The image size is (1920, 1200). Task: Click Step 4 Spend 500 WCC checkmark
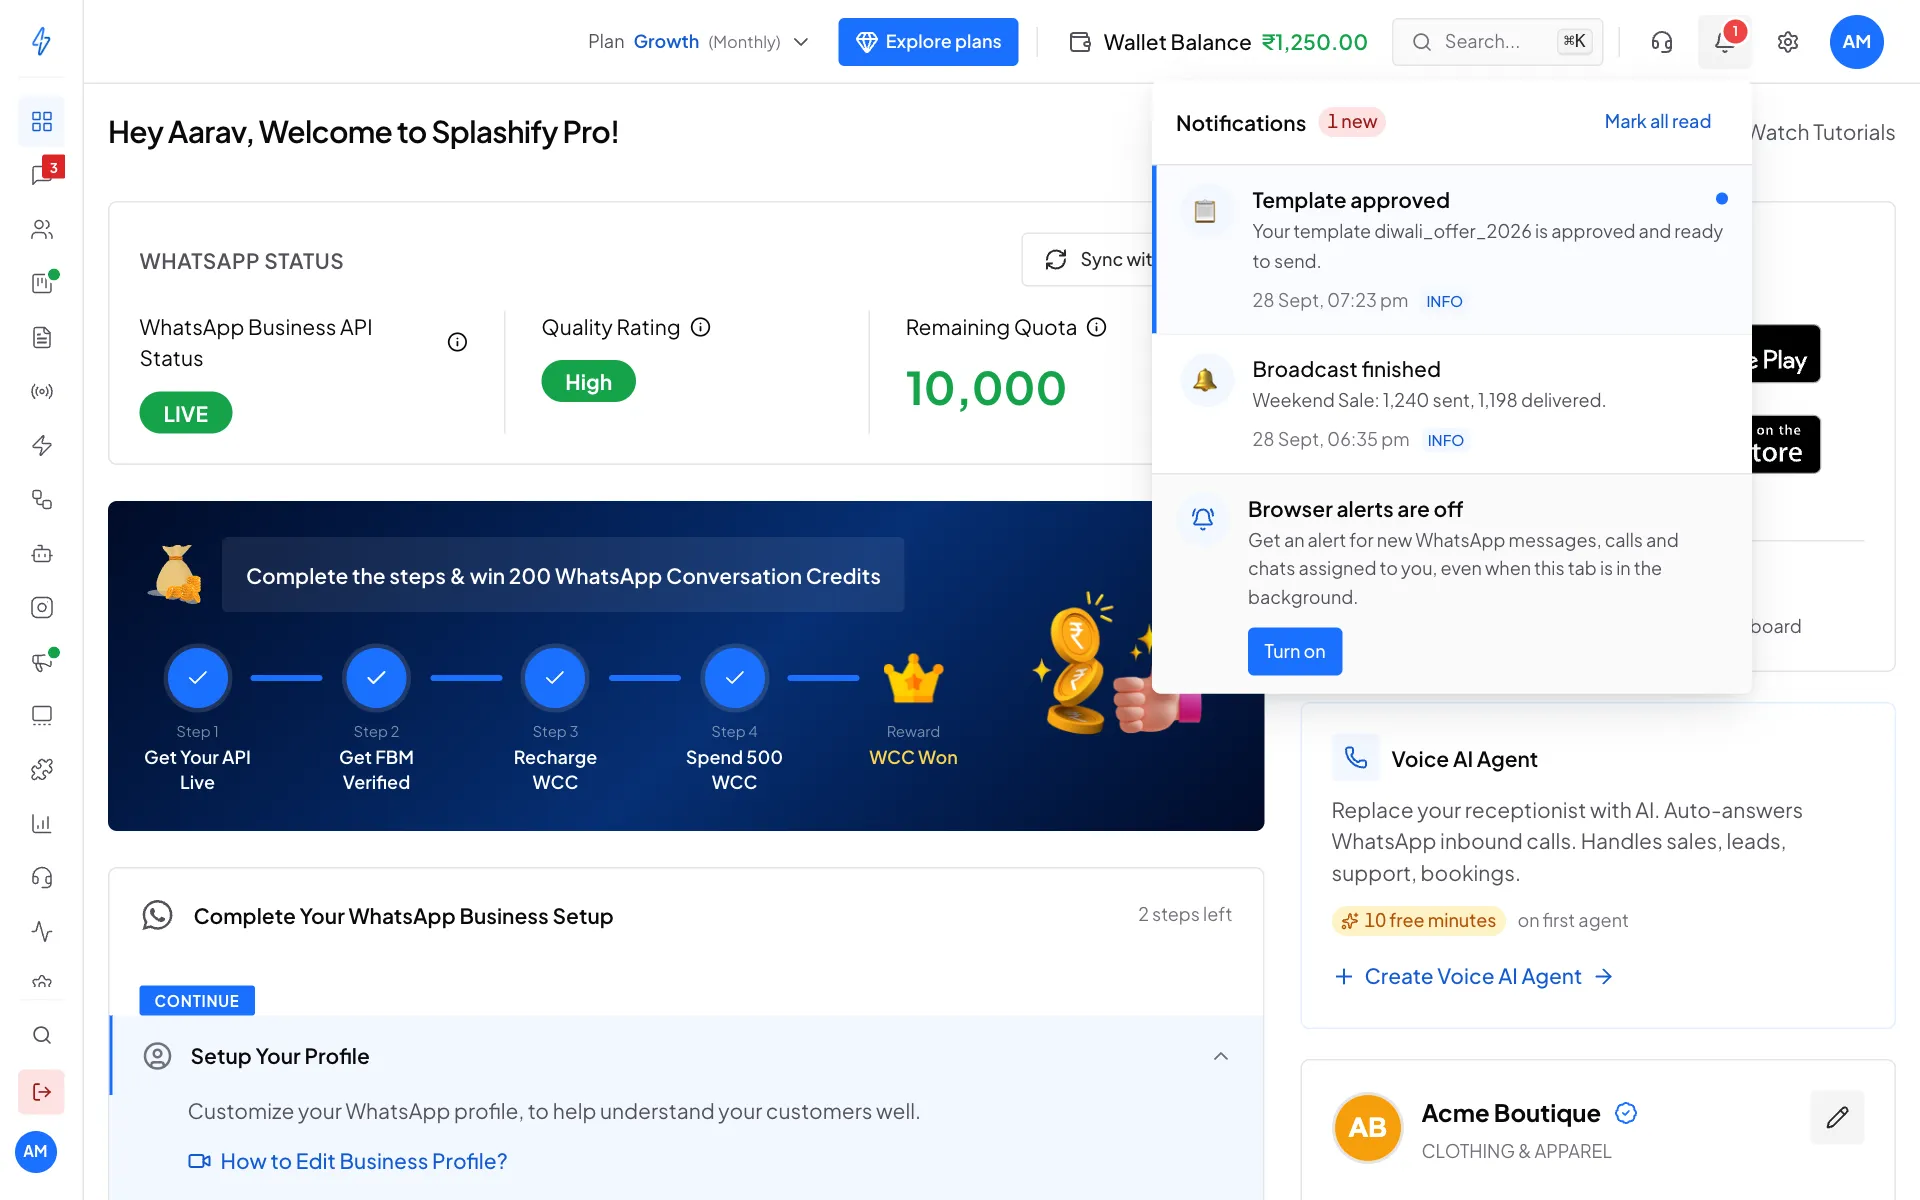(x=734, y=678)
